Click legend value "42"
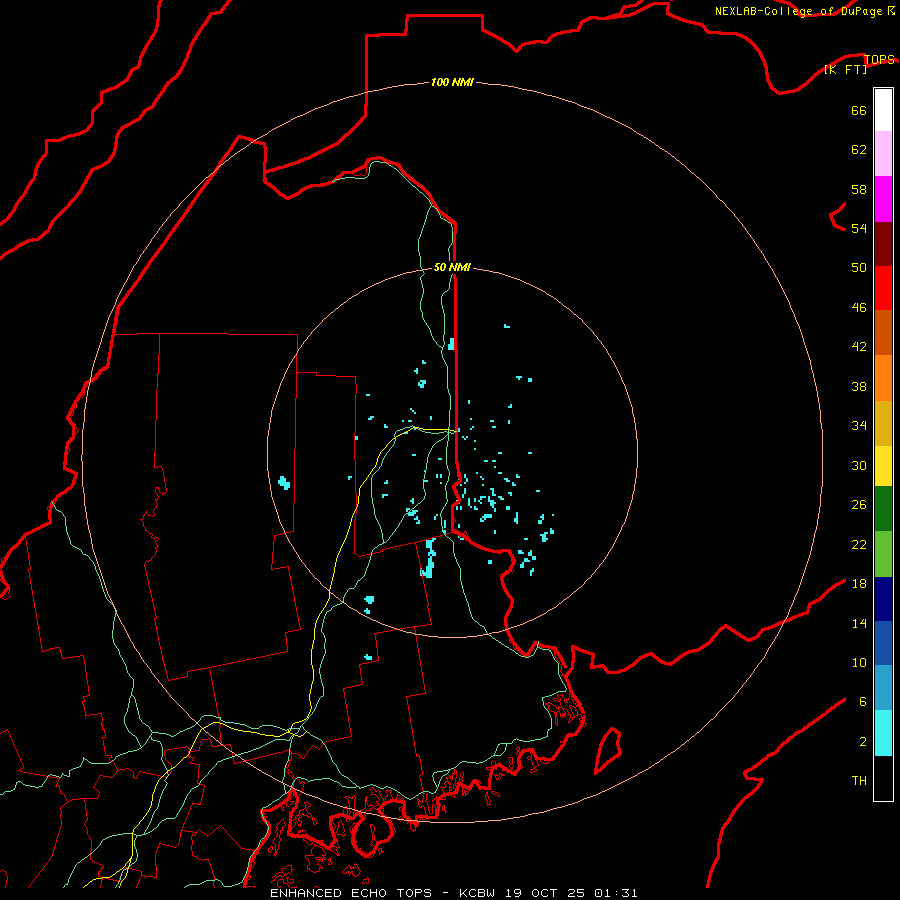This screenshot has height=900, width=900. (x=859, y=347)
